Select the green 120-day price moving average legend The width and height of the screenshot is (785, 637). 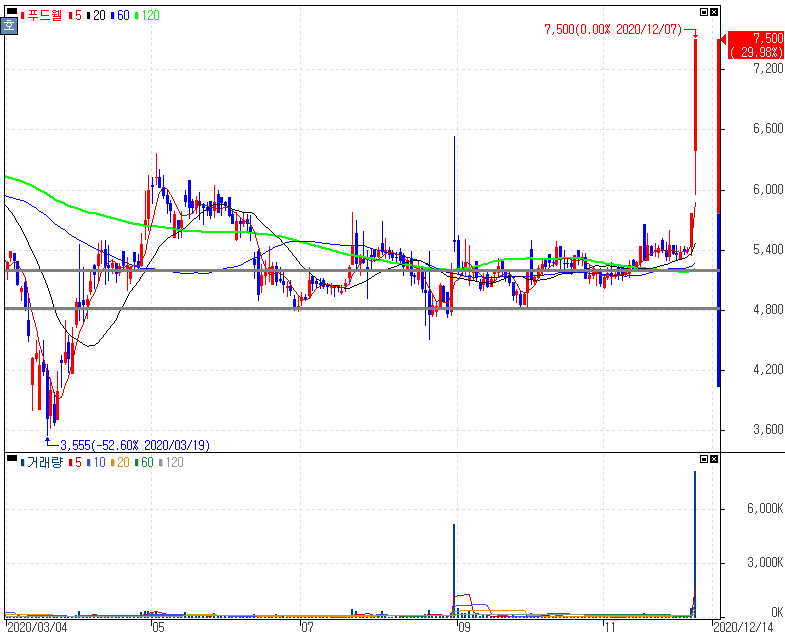click(147, 16)
